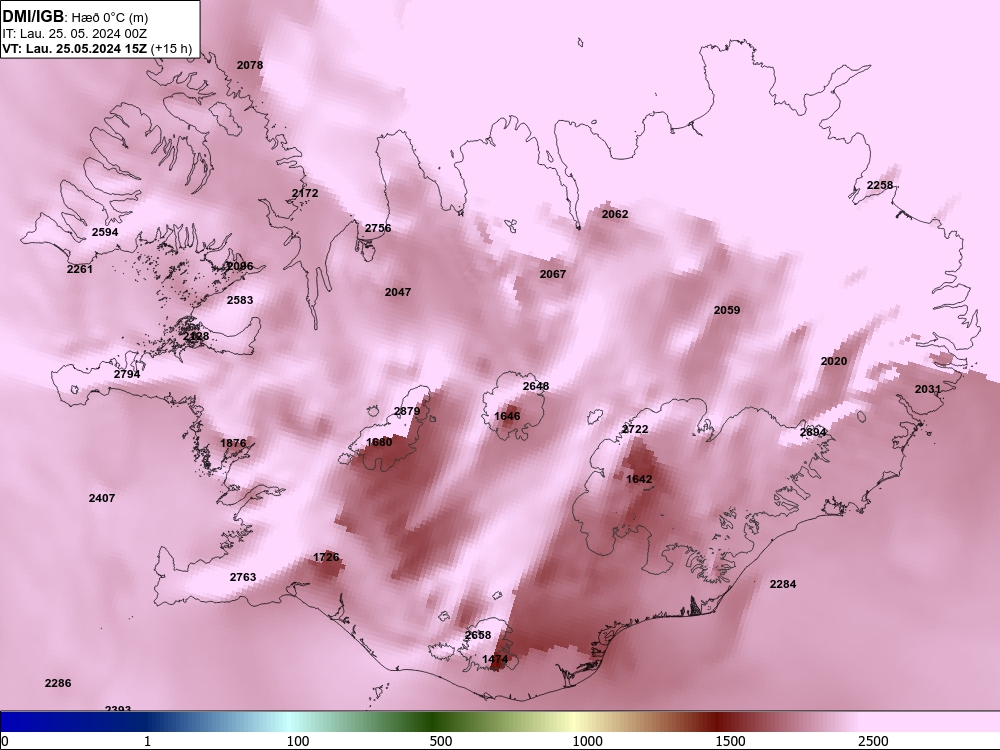Select the 2172 value on the map
1000x750 pixels.
pos(305,193)
